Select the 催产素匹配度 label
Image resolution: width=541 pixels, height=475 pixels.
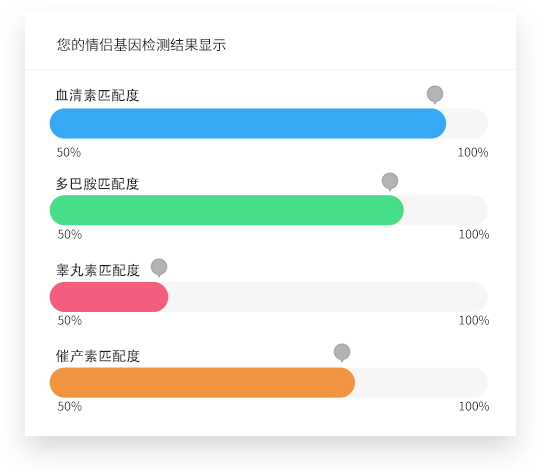point(98,356)
